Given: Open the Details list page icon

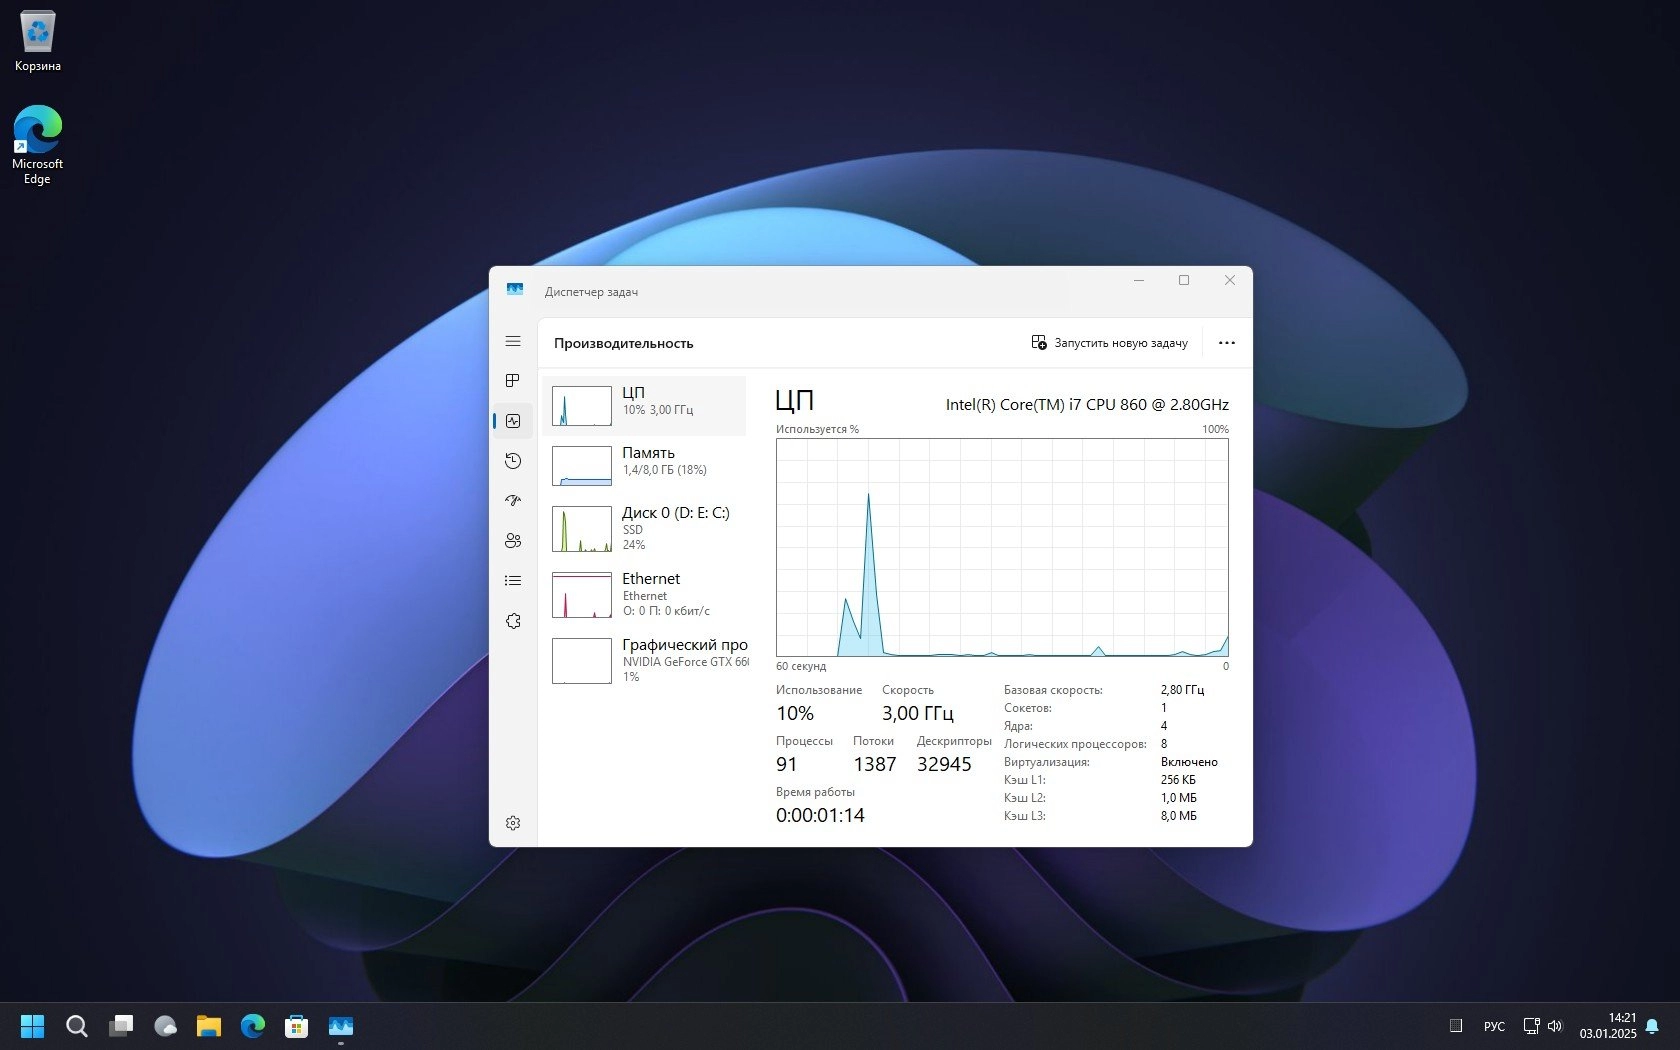Looking at the screenshot, I should pyautogui.click(x=513, y=581).
